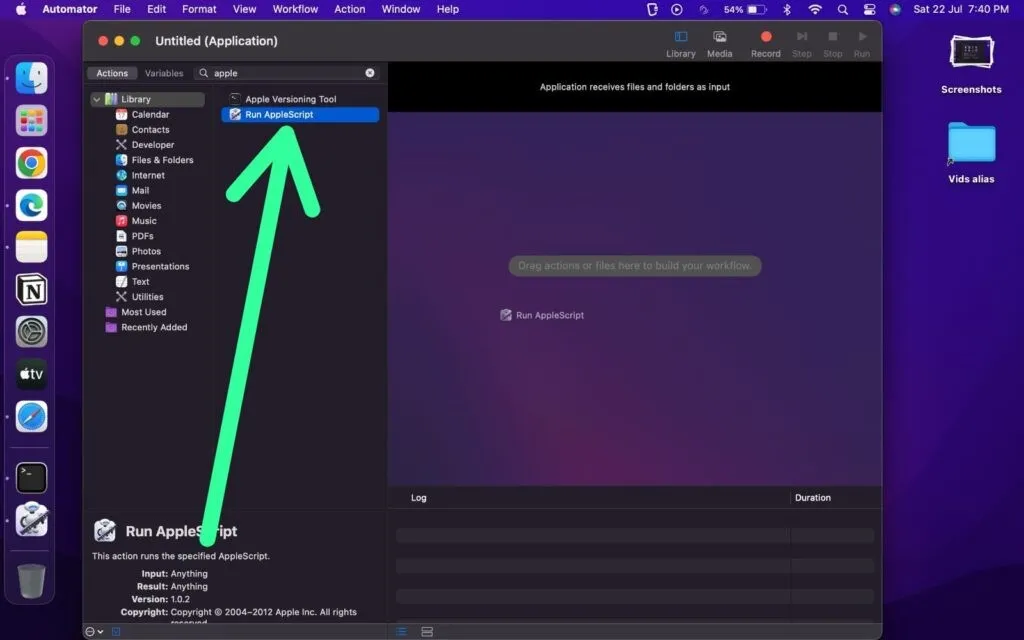Open Google Chrome from the Dock
Screen dimensions: 1024x640
31,163
